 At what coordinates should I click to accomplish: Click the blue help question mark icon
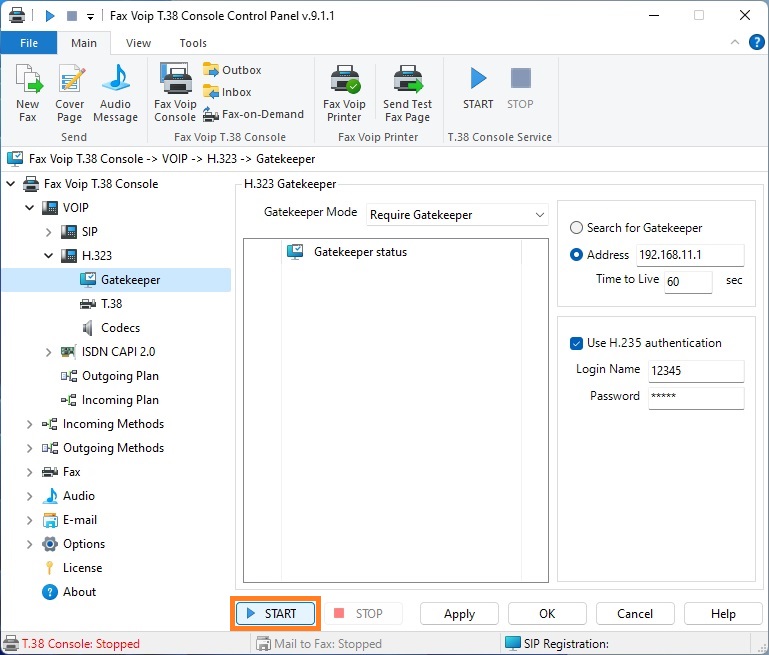[757, 43]
